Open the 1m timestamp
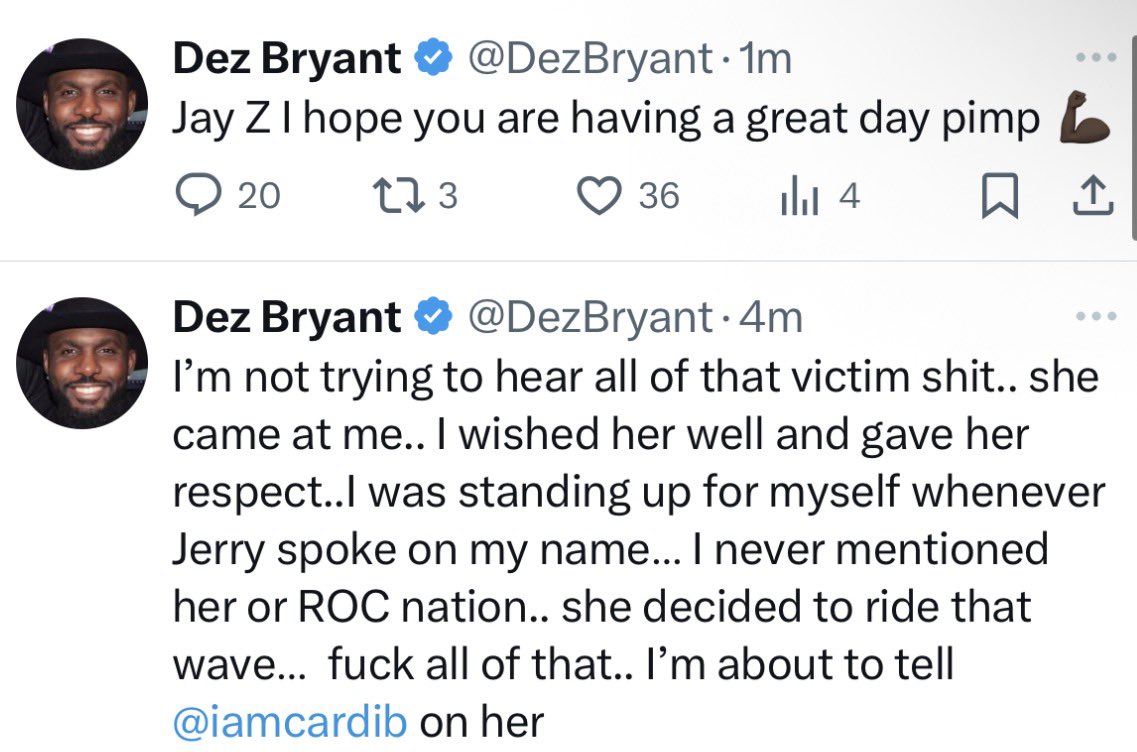This screenshot has width=1137, height=752. tap(765, 59)
